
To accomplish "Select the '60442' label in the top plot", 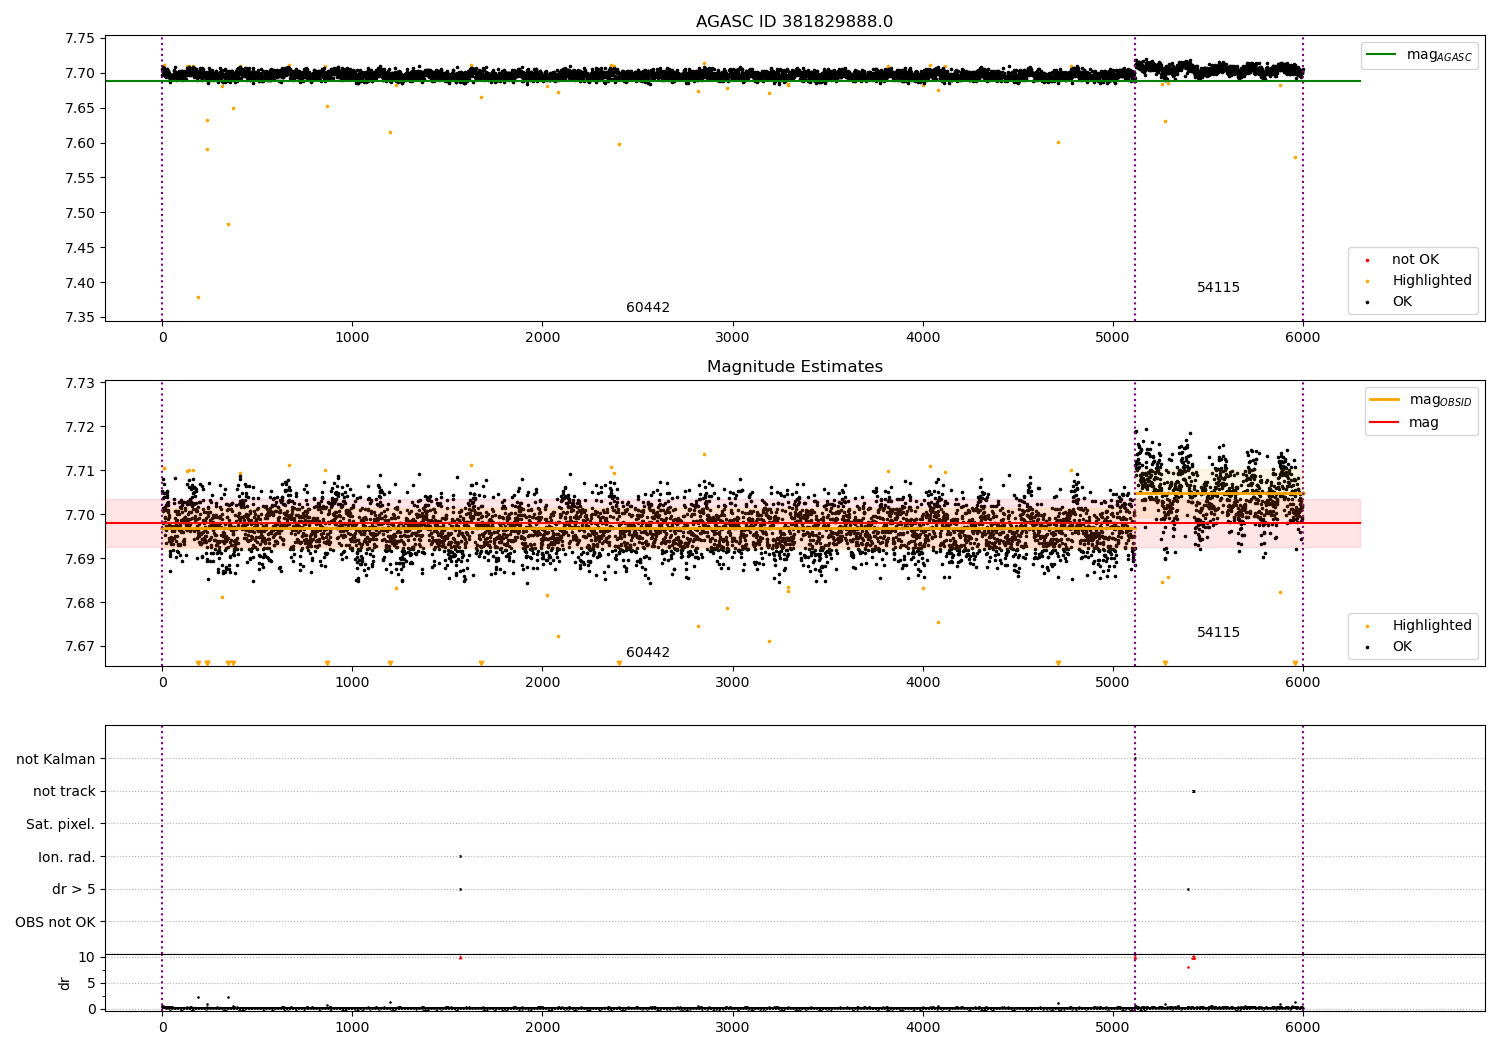I will coord(648,308).
